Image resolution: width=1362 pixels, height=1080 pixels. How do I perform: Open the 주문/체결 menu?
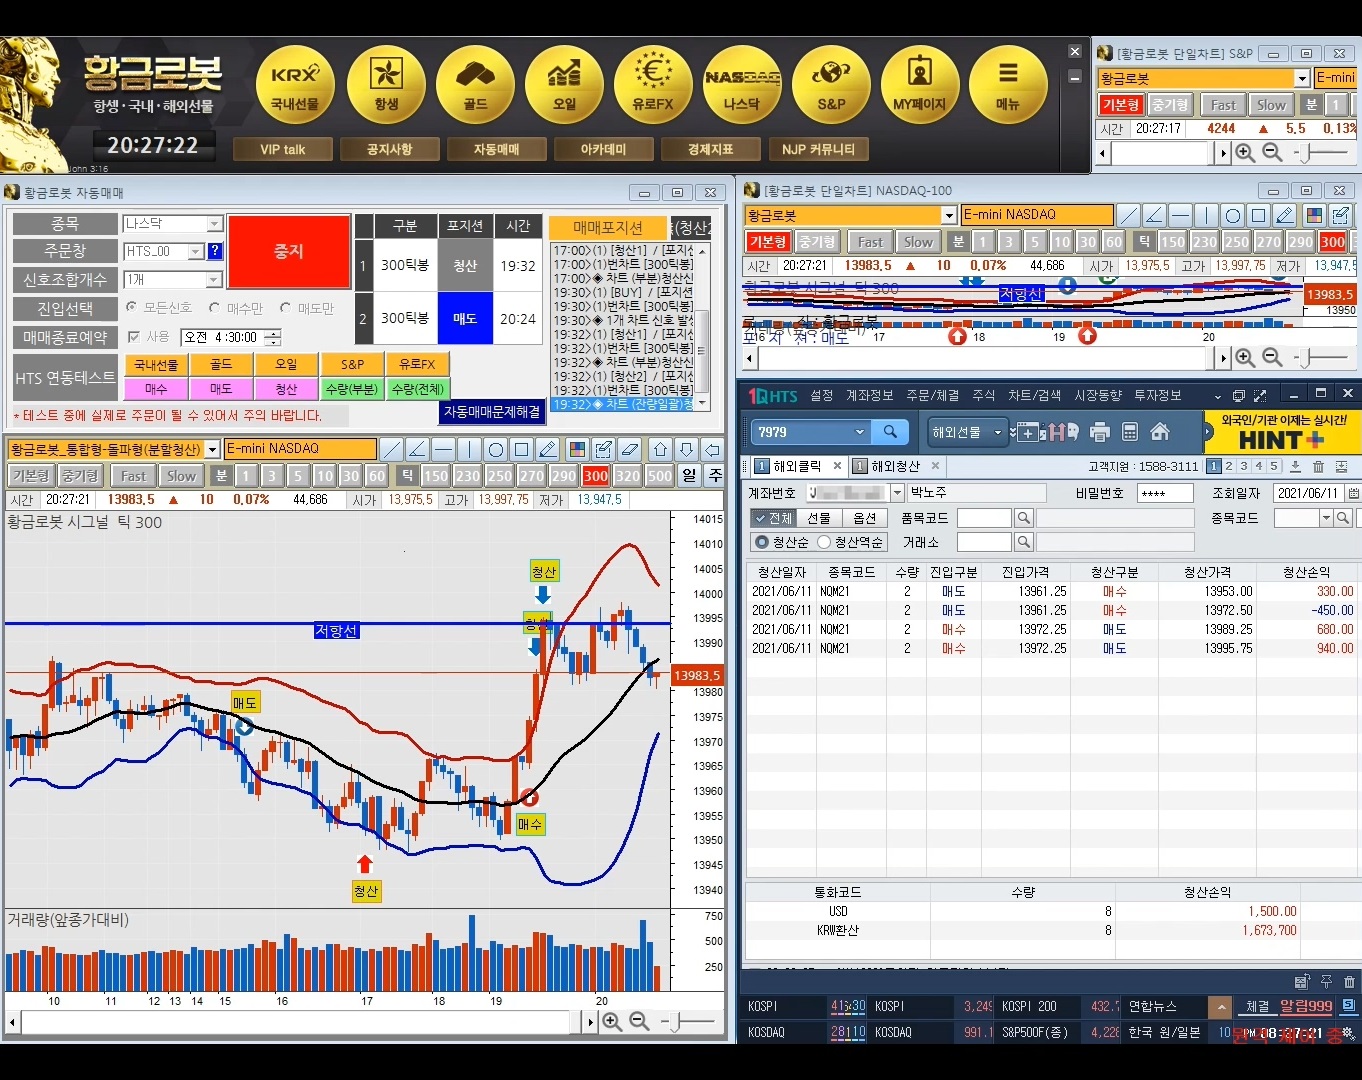tap(933, 395)
